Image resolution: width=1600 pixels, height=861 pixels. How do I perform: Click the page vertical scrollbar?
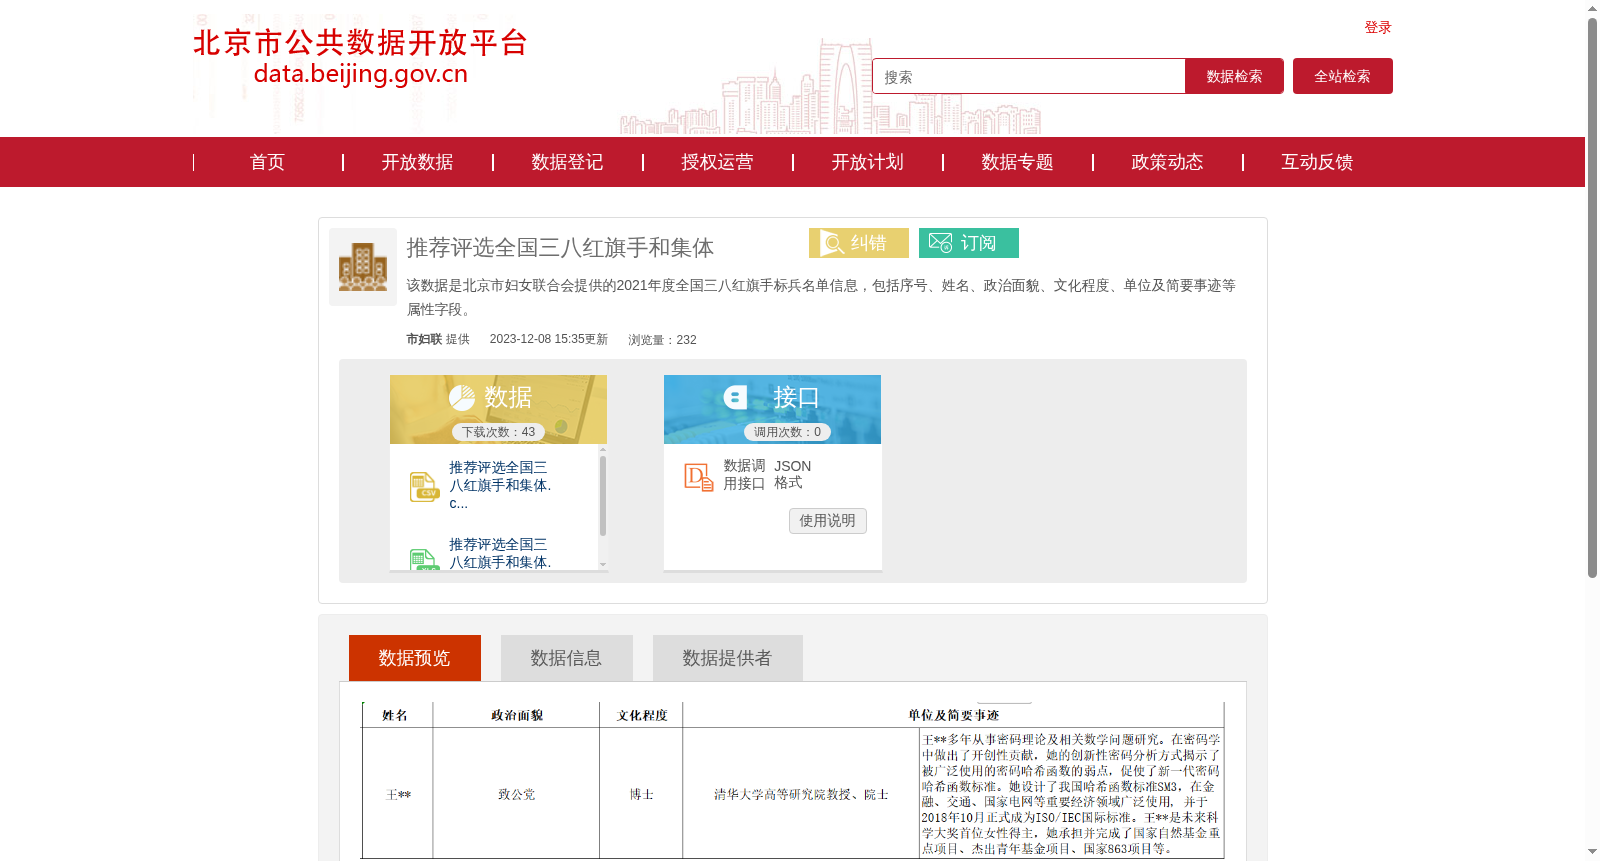(x=1592, y=298)
